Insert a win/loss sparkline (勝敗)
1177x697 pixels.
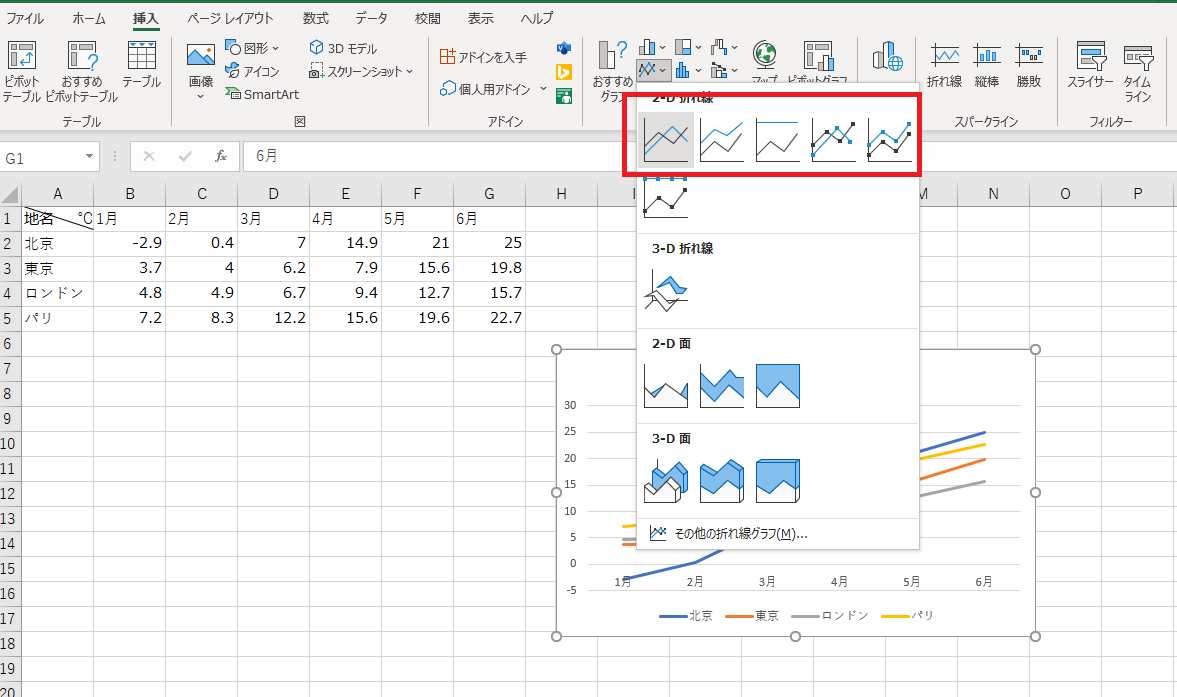[1029, 65]
